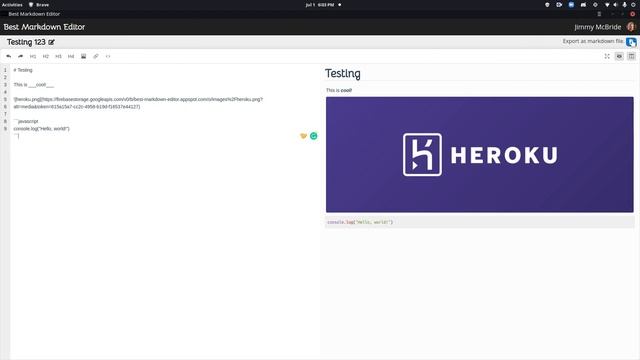This screenshot has height=360, width=640.
Task: Click the blue export markdown file button
Action: [x=631, y=42]
